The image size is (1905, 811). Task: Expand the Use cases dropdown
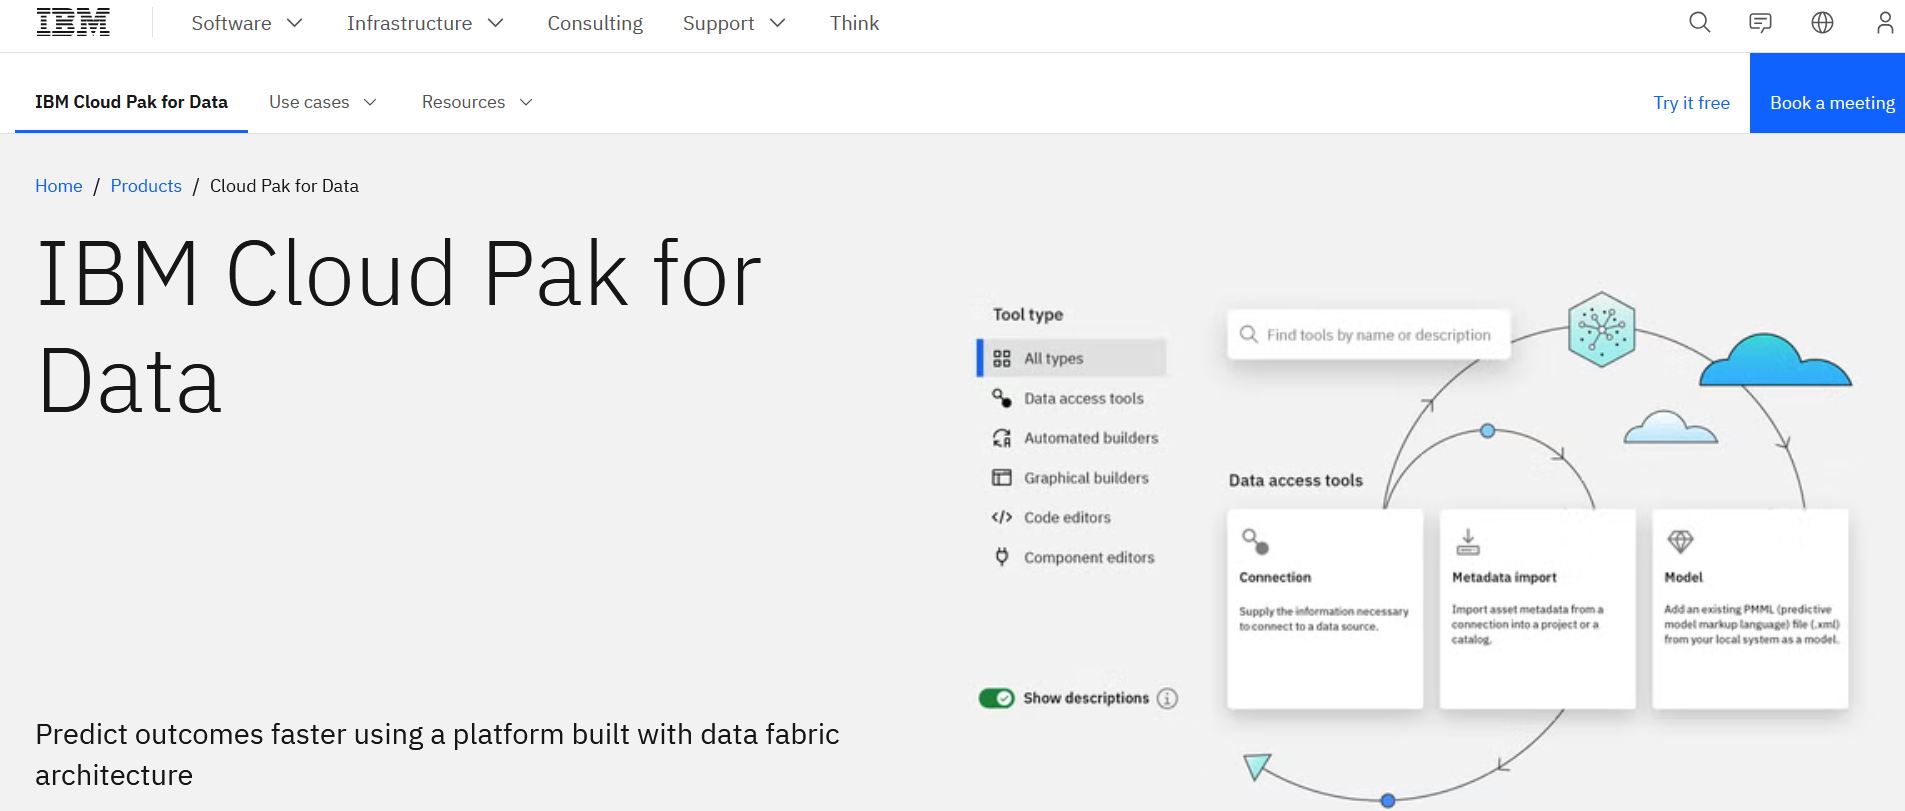tap(322, 102)
